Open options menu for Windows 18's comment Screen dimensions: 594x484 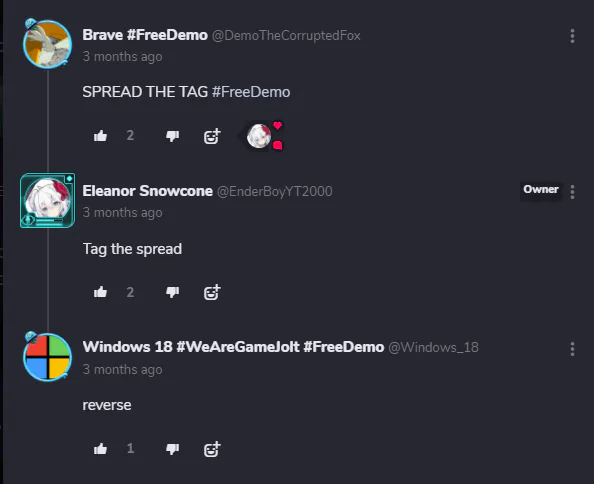coord(572,349)
